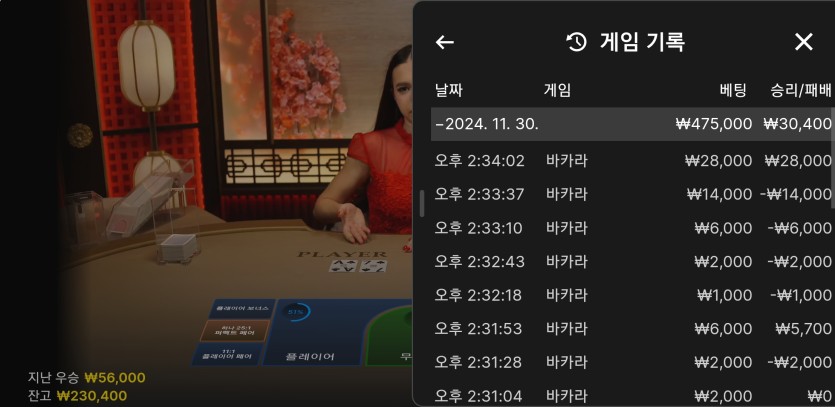This screenshot has width=835, height=407.
Task: Click the ₩475,000 total bet amount
Action: (714, 124)
